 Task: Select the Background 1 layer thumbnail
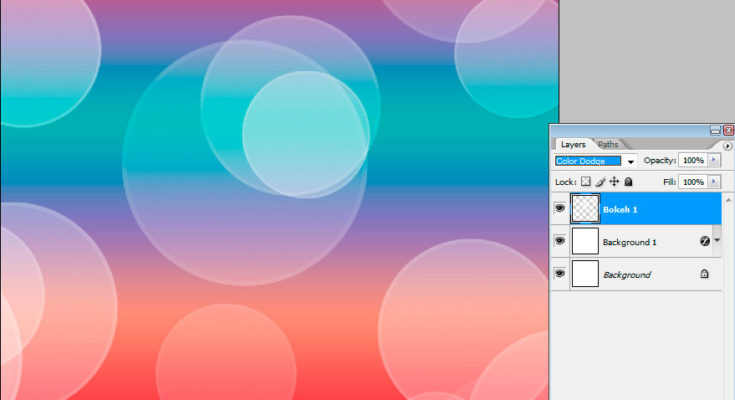tap(585, 241)
